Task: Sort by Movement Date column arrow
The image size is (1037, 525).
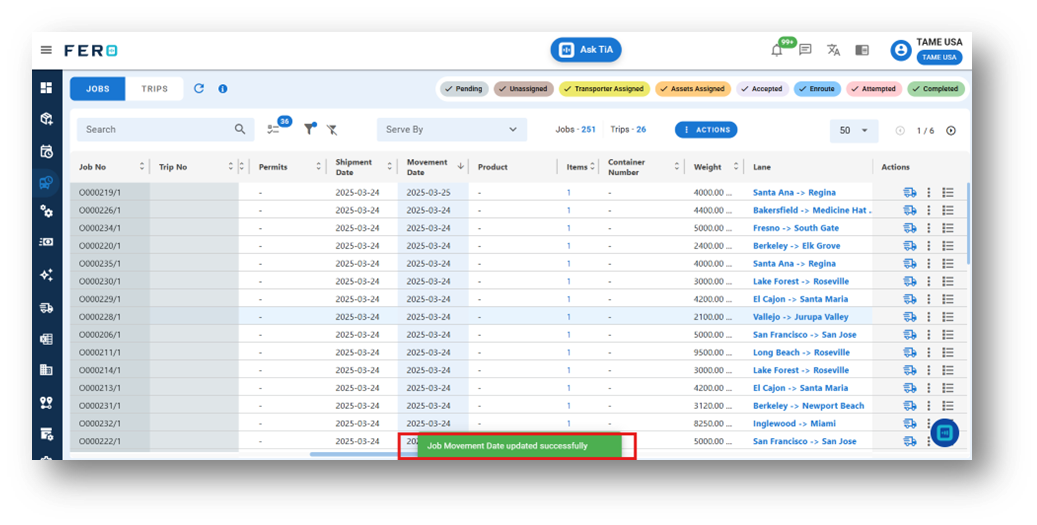Action: coord(460,167)
